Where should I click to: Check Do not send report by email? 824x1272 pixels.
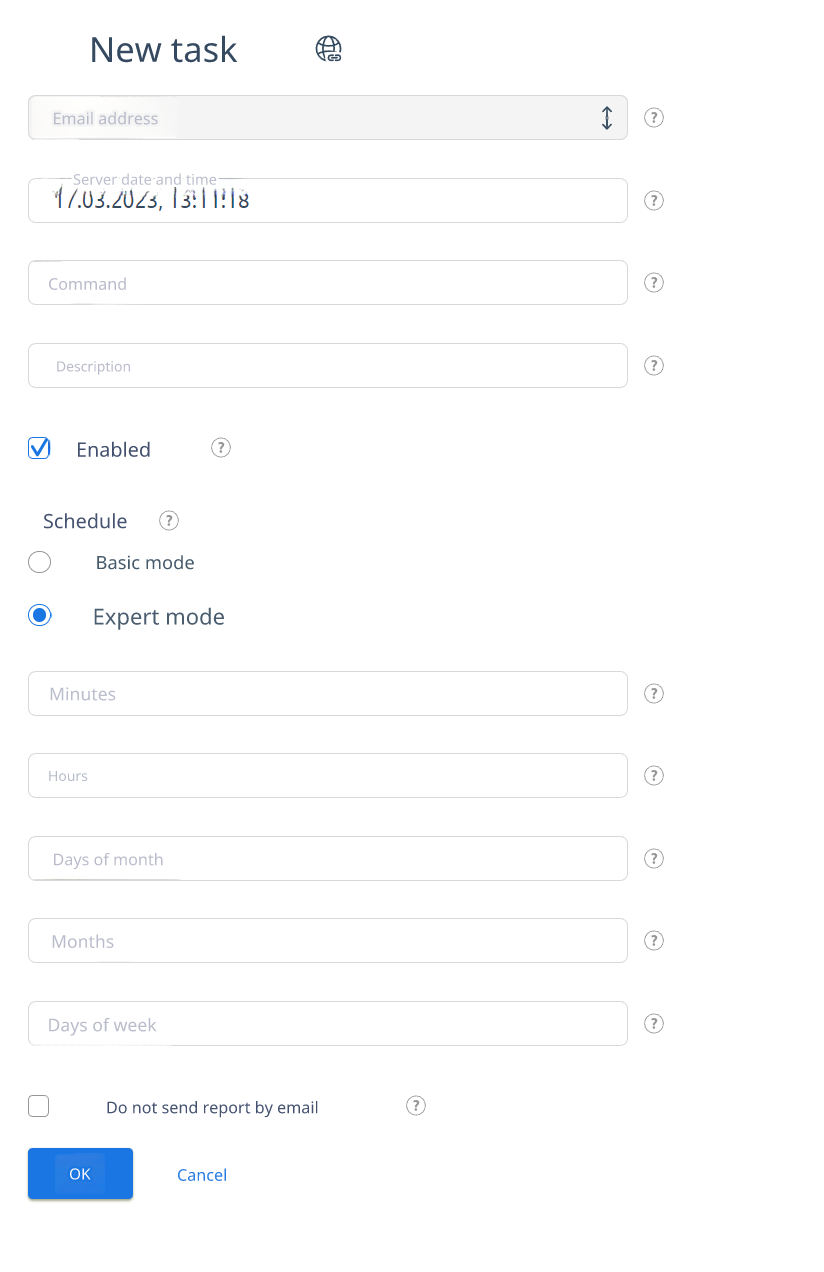point(39,1106)
